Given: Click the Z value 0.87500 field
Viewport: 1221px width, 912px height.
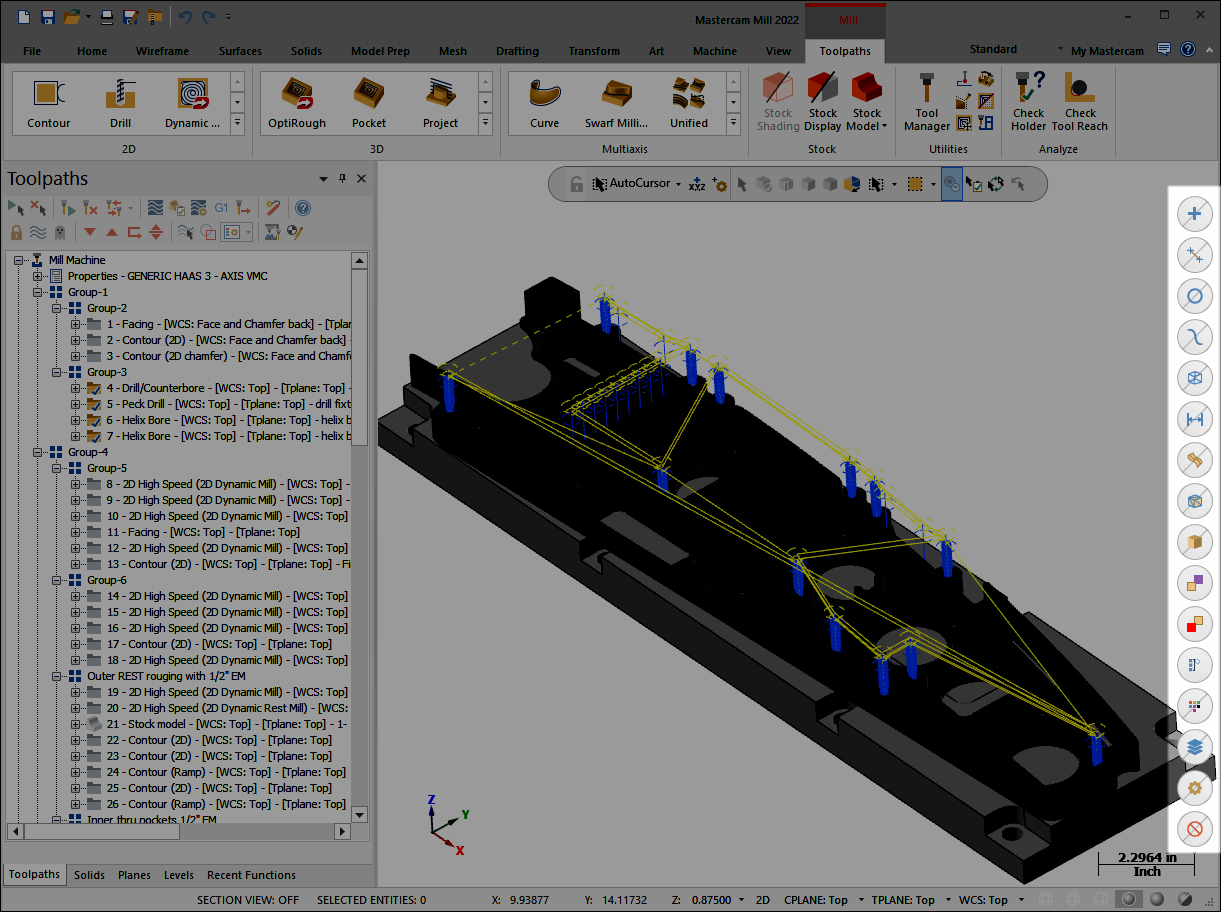Looking at the screenshot, I should pos(710,900).
